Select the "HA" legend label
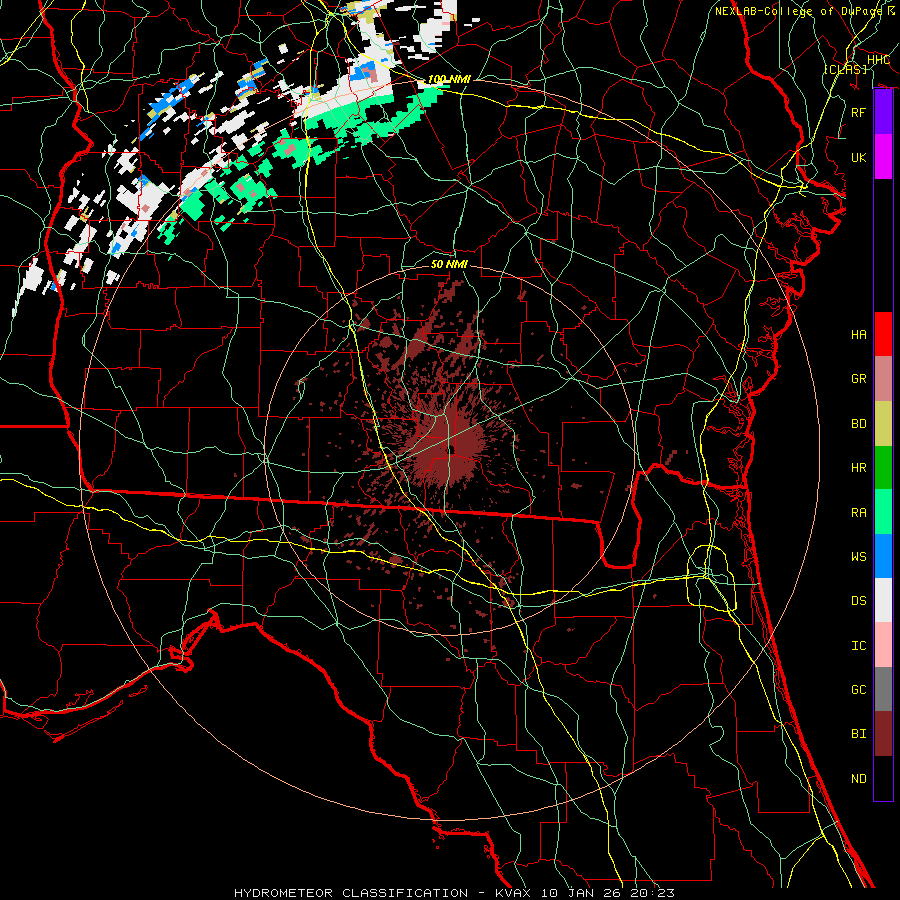900x900 pixels. (x=859, y=335)
